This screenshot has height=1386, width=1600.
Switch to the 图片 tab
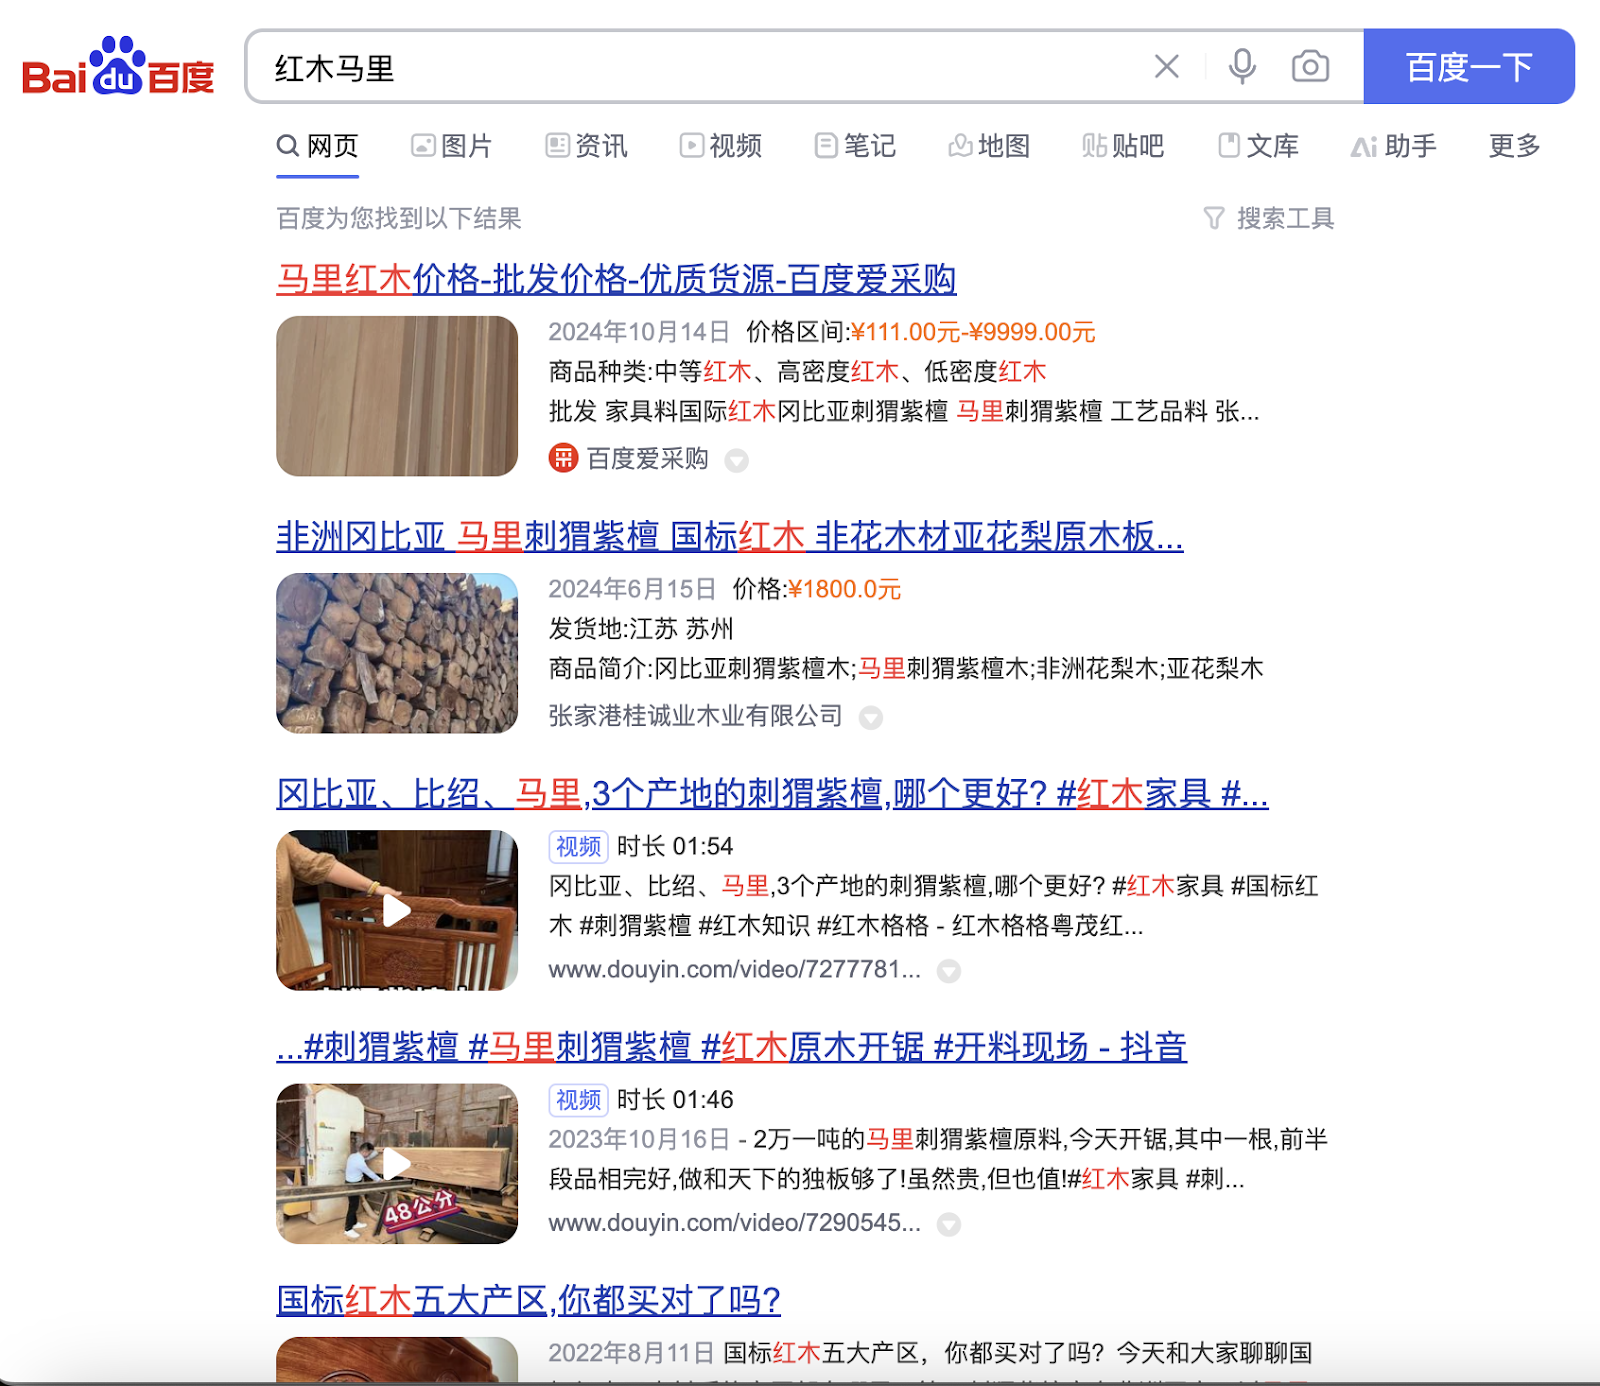click(x=452, y=146)
